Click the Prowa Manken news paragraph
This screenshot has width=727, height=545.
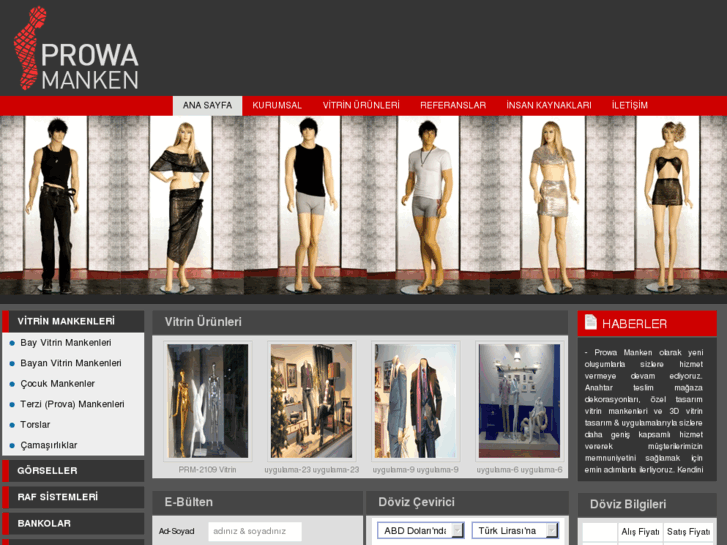point(644,411)
